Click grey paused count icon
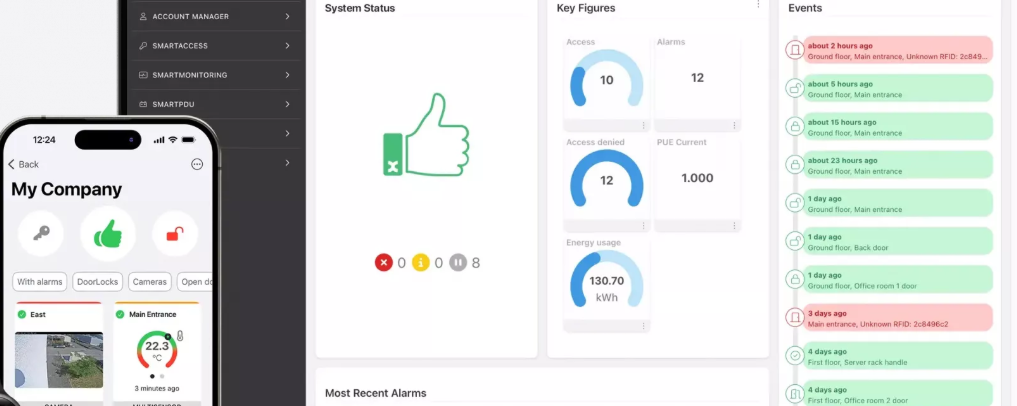The height and width of the screenshot is (406, 1017). click(x=458, y=263)
